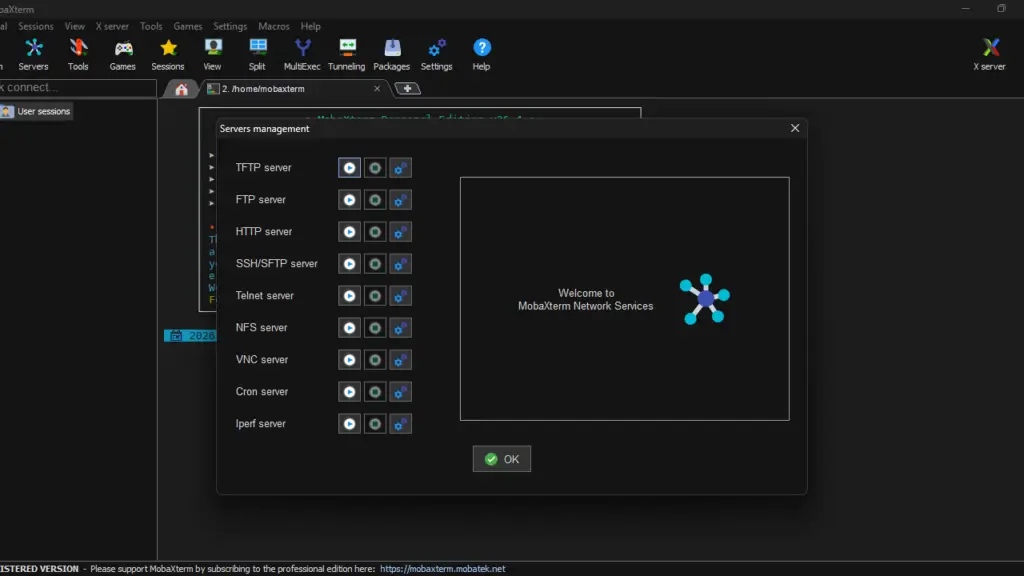
Task: Go to the home tab
Action: (x=181, y=89)
